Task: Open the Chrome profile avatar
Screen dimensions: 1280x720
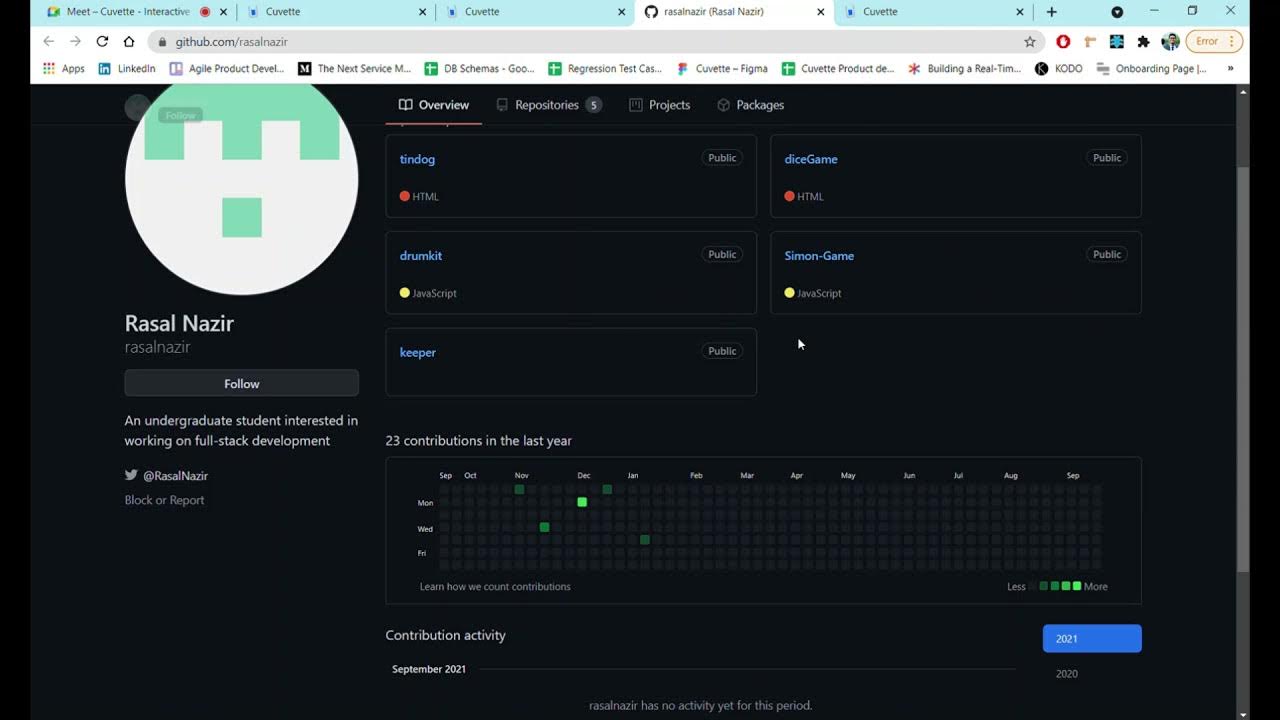Action: pyautogui.click(x=1170, y=41)
